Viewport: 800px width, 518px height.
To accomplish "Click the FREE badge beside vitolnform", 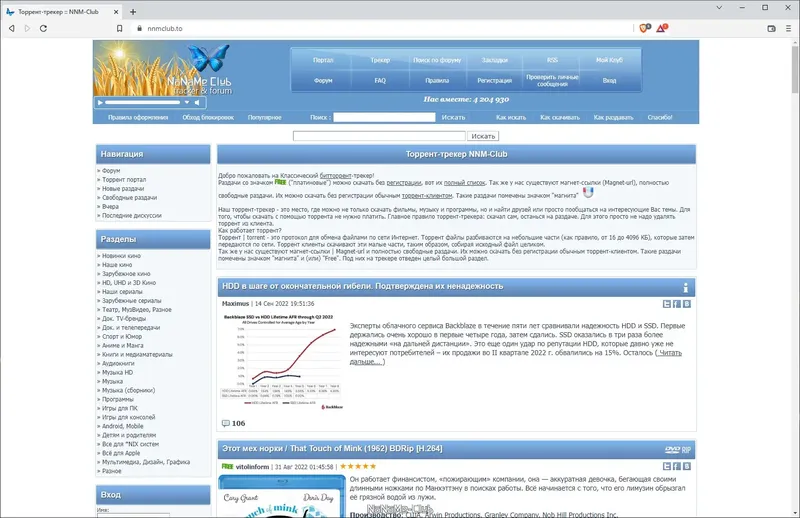I will click(x=228, y=466).
